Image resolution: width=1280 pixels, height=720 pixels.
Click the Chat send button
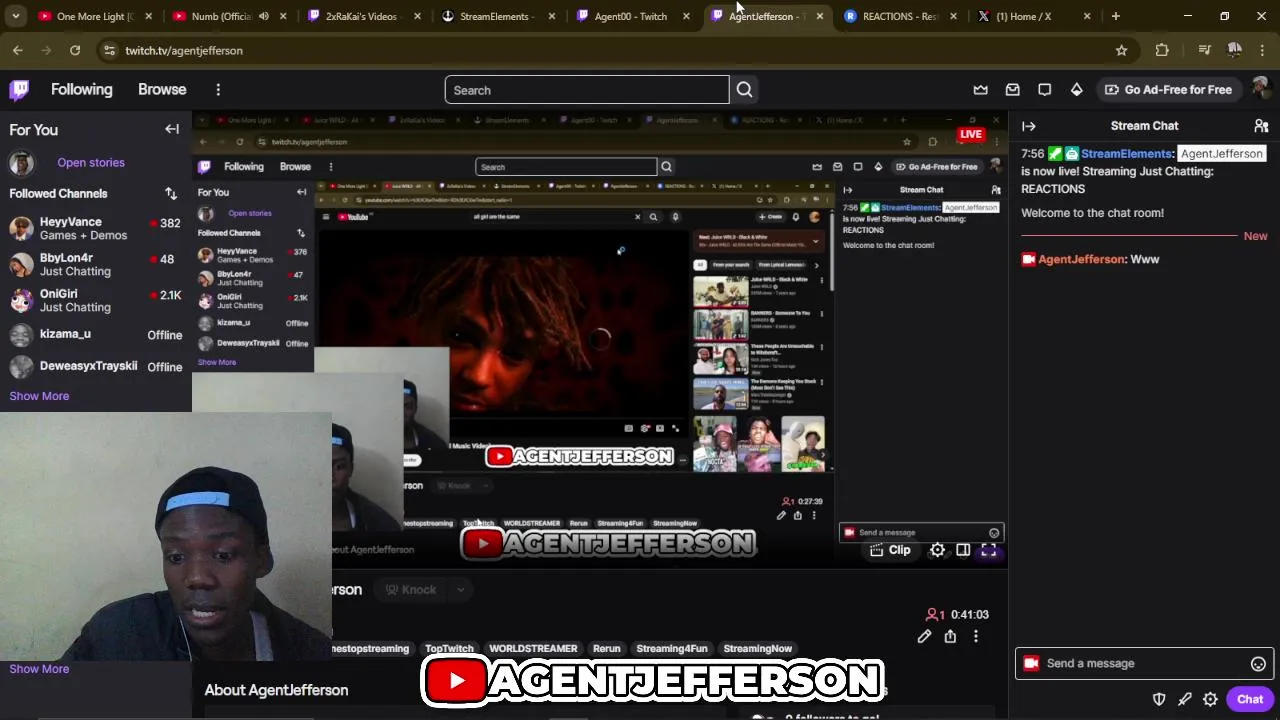1249,699
